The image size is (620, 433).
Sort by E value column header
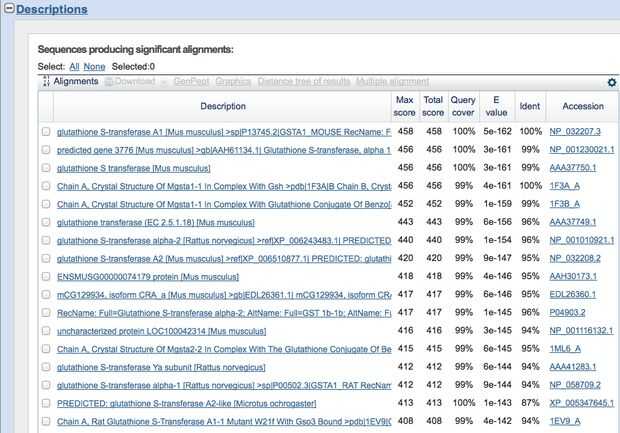click(x=496, y=106)
